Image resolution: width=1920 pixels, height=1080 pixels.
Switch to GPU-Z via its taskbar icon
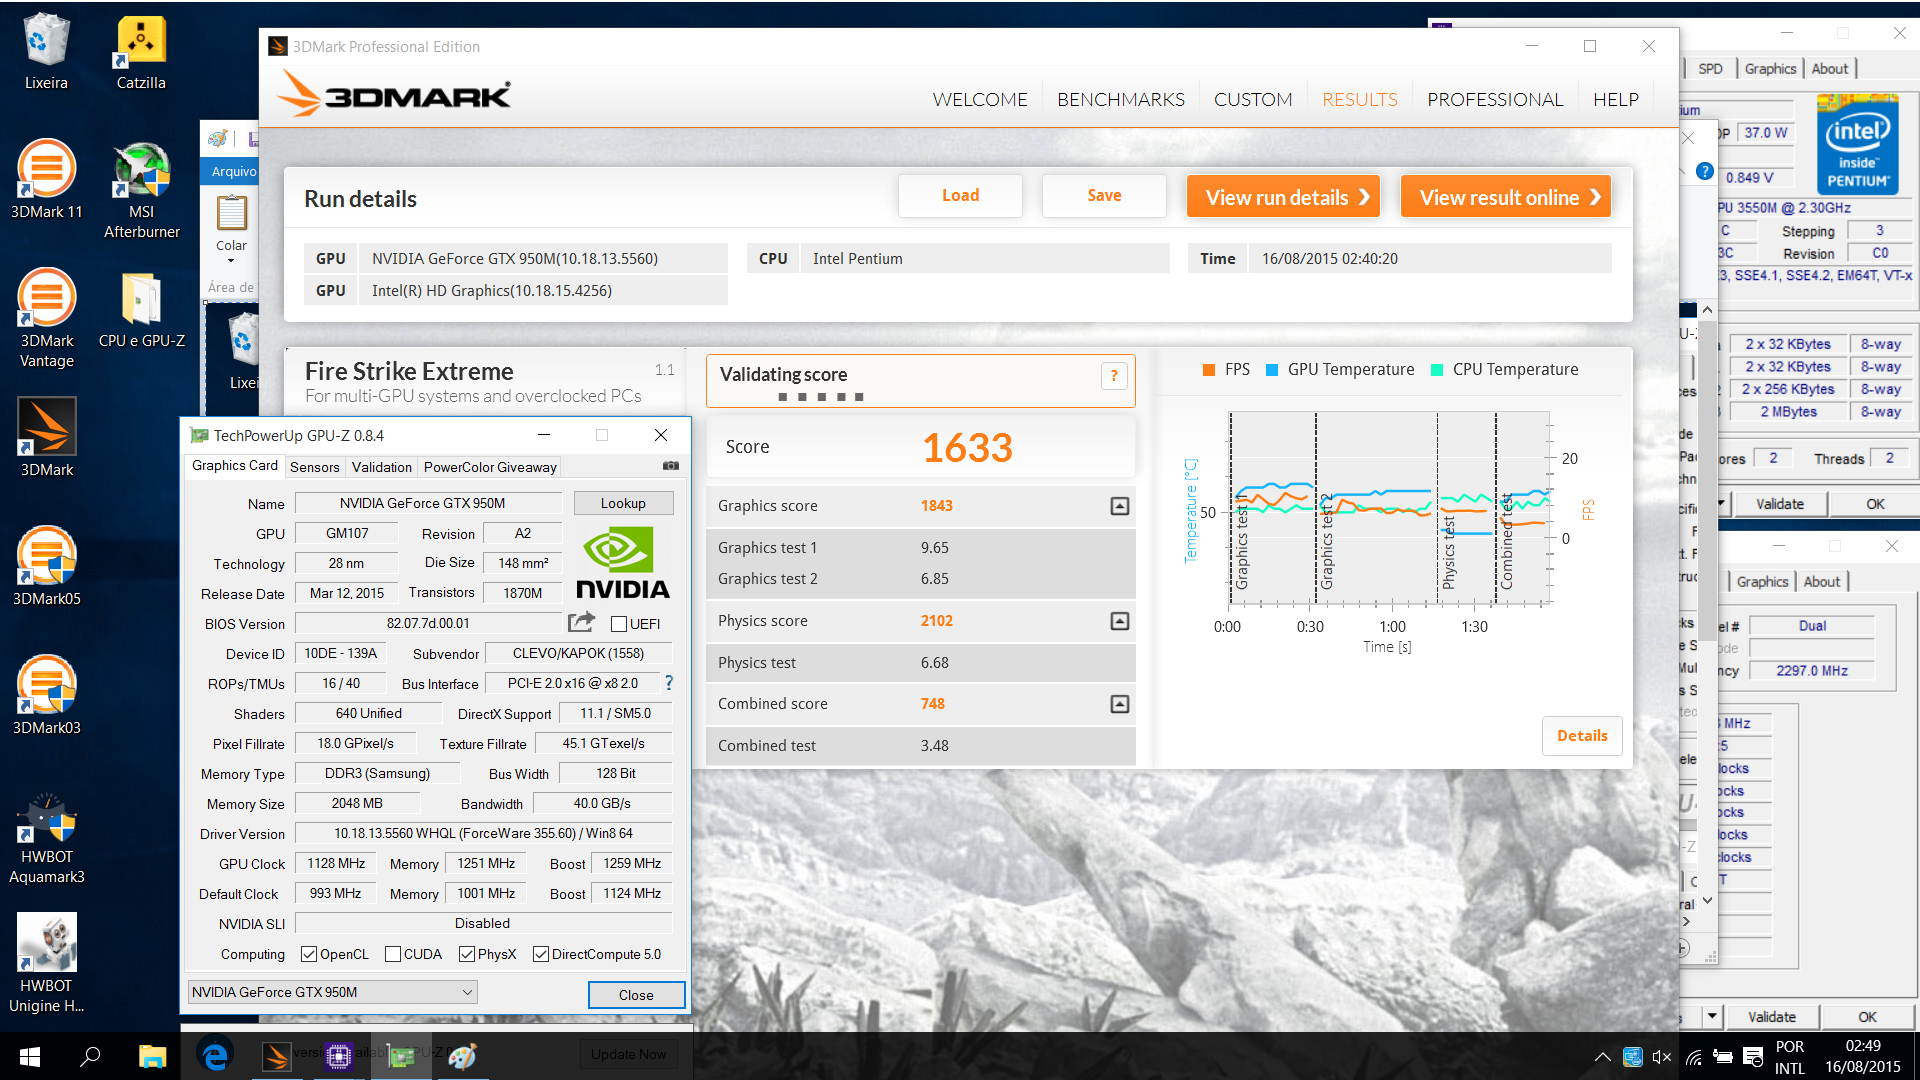click(x=401, y=1056)
